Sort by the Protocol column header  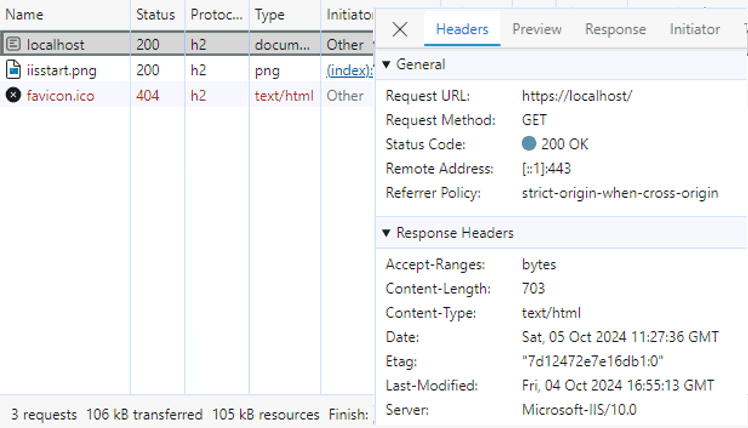[x=217, y=15]
